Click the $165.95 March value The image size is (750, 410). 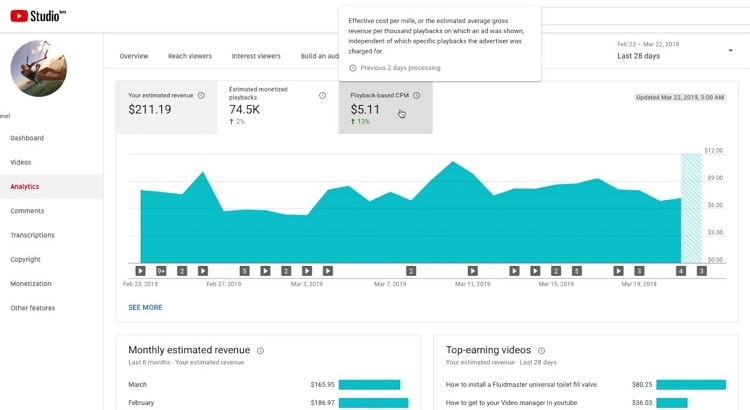click(x=322, y=384)
